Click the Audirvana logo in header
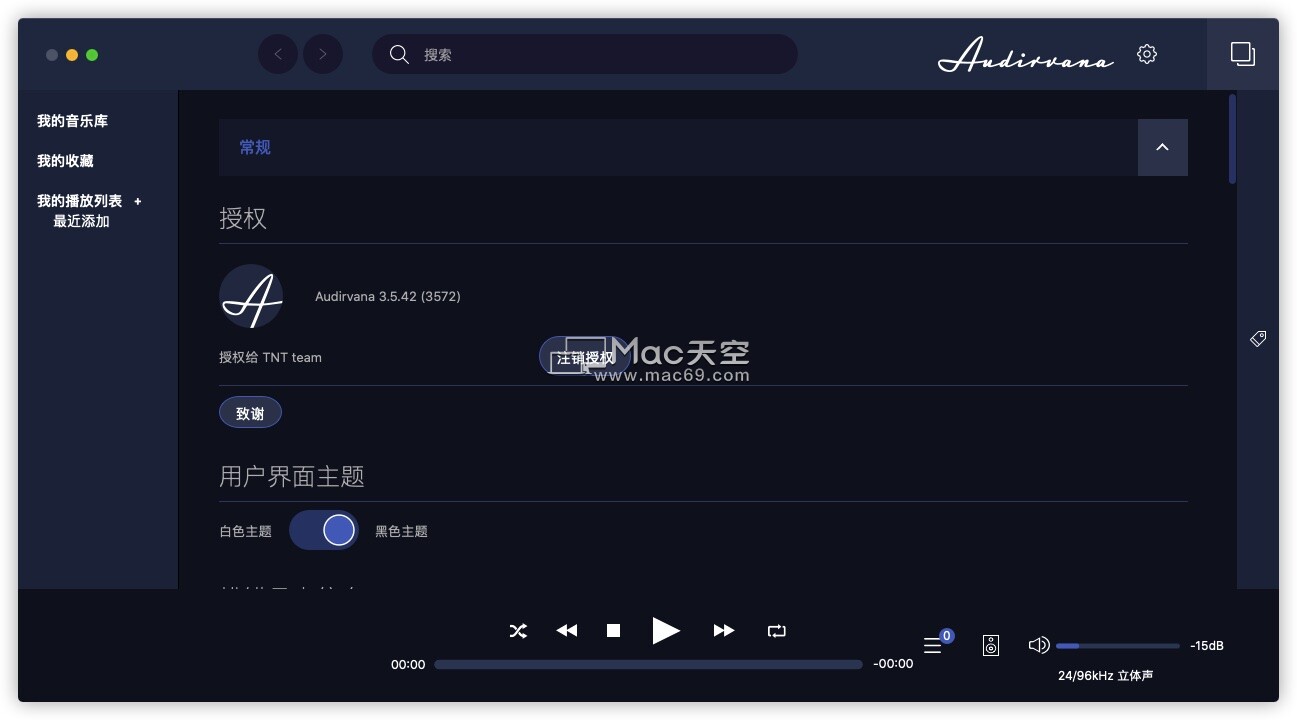Viewport: 1297px width, 720px height. click(x=1026, y=55)
